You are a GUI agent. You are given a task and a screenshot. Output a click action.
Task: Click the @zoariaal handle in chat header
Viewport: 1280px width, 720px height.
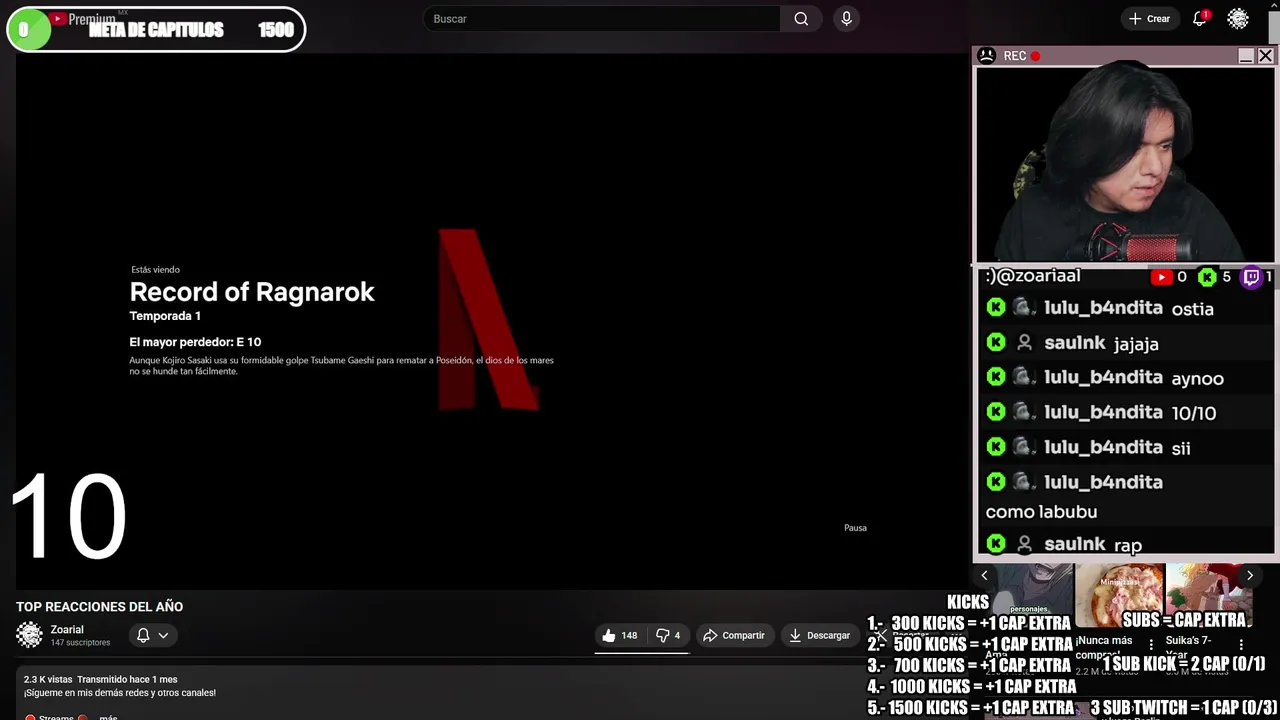tap(1033, 276)
